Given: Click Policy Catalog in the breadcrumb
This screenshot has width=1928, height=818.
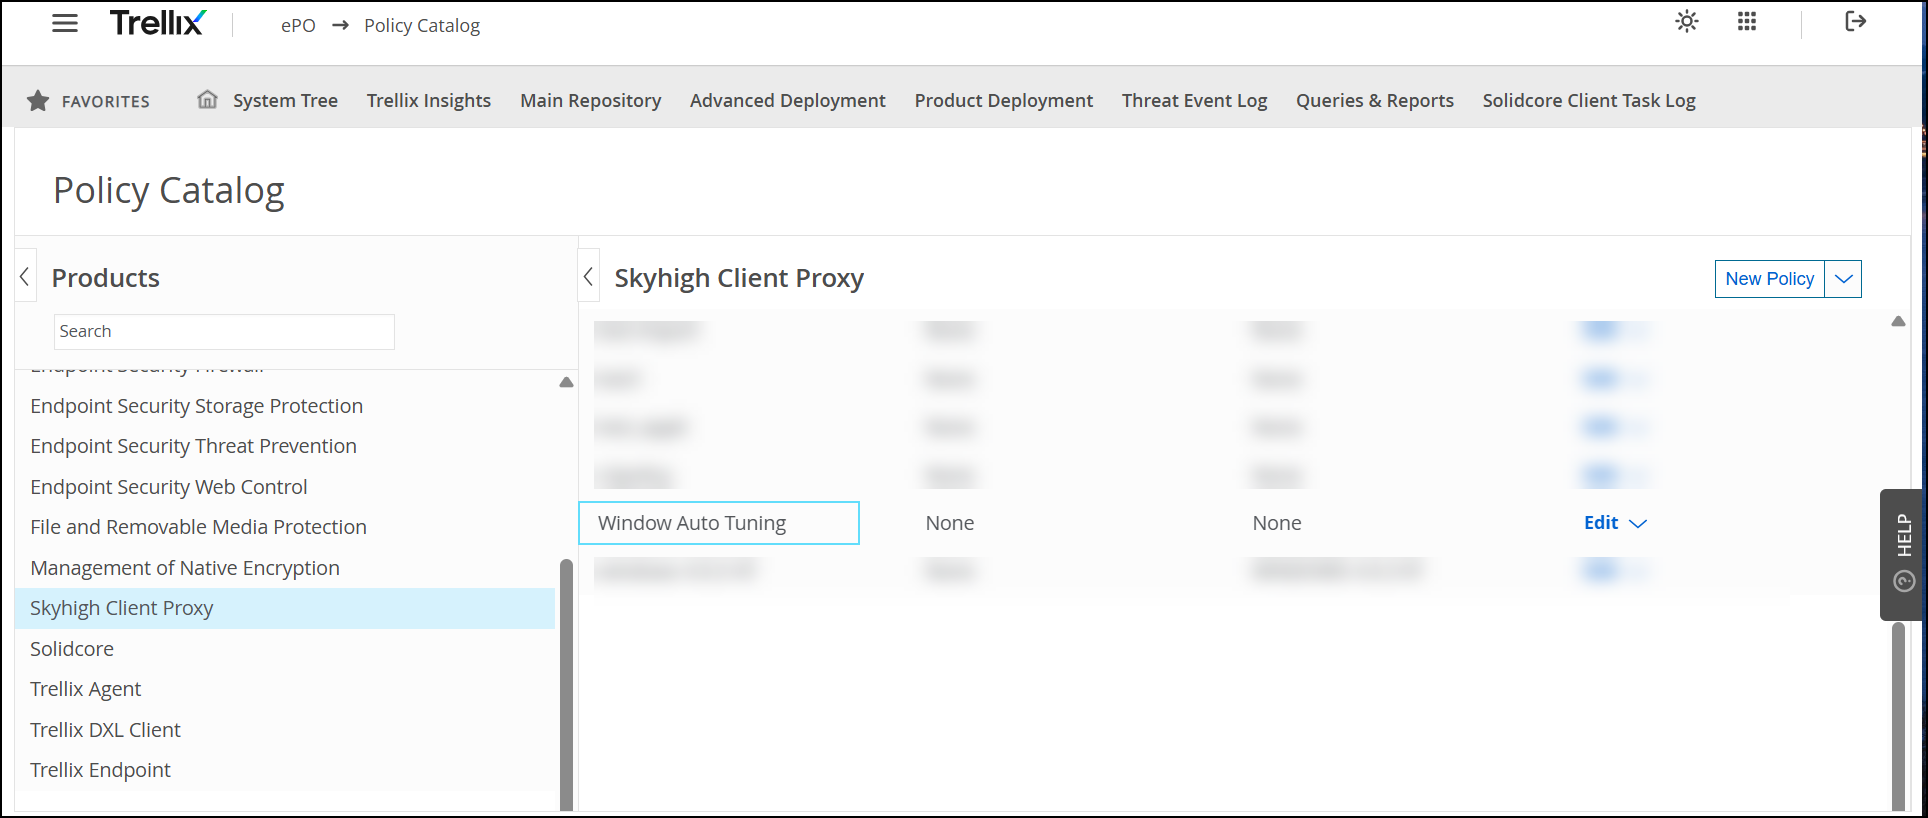Looking at the screenshot, I should pos(422,25).
